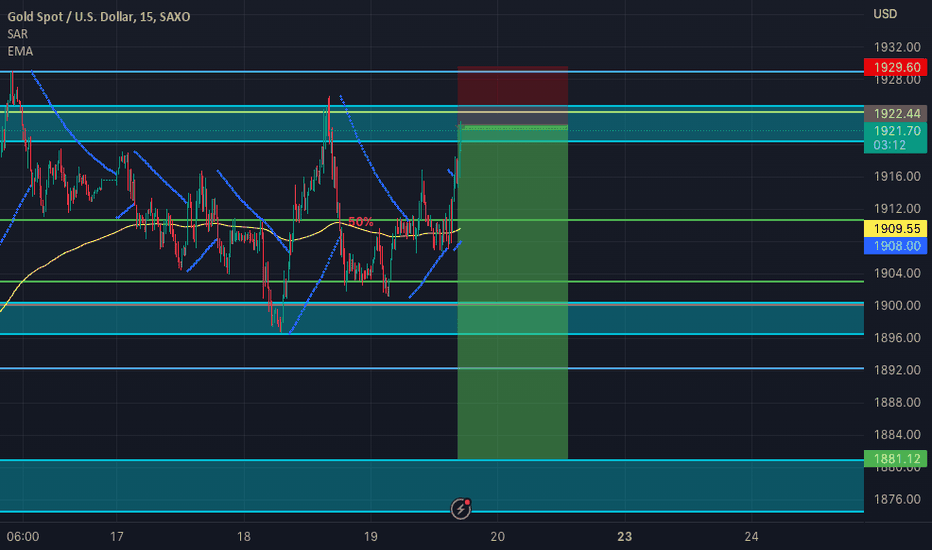This screenshot has width=932, height=550.
Task: Click the 1896.00 price scale value
Action: (x=897, y=338)
